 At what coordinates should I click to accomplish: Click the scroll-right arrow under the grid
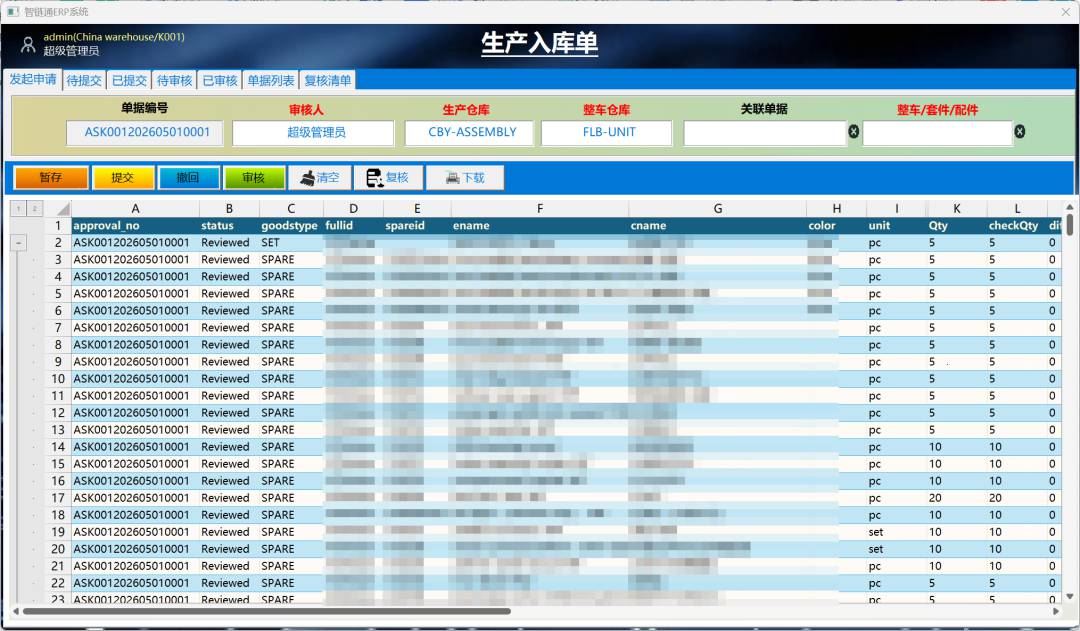click(x=1057, y=611)
